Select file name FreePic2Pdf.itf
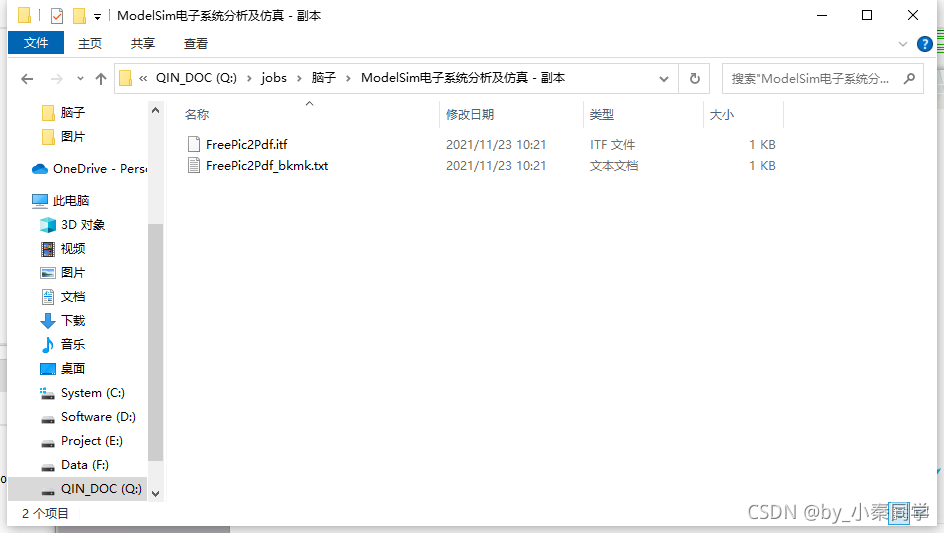This screenshot has width=944, height=533. [246, 145]
